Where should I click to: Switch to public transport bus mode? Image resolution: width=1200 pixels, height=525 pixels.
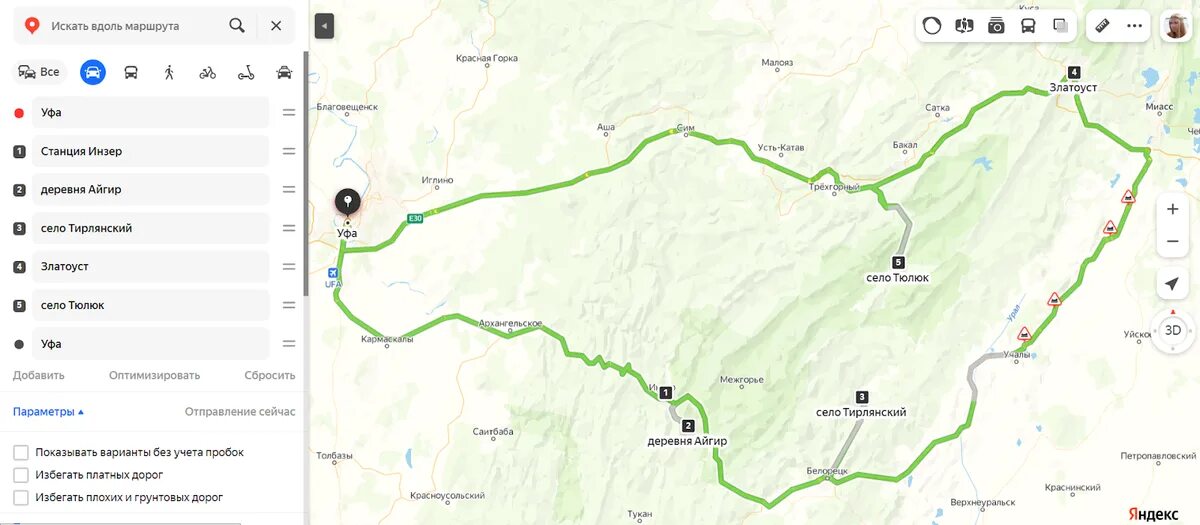131,72
